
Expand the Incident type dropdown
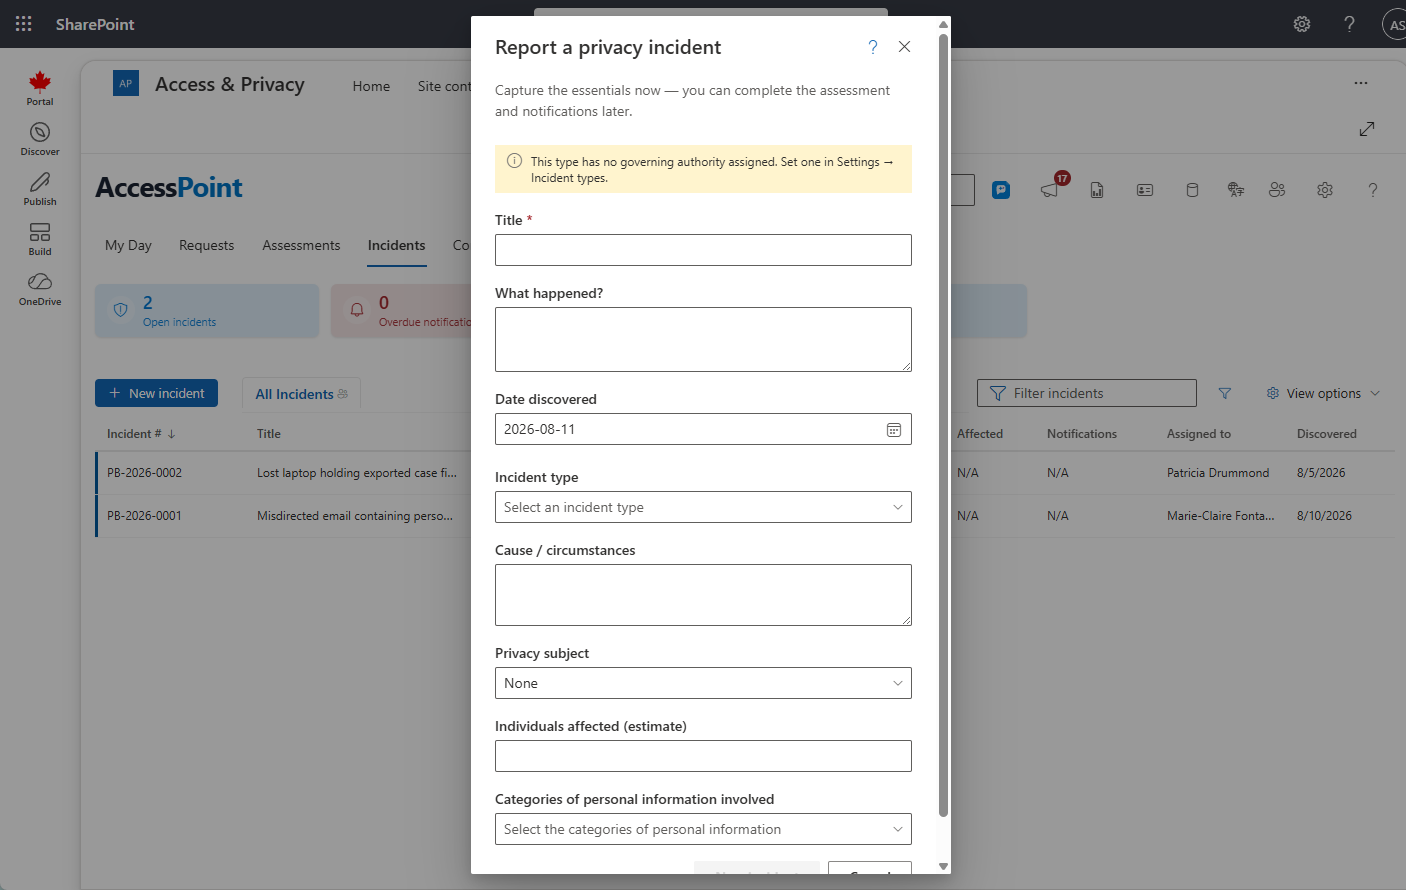pos(703,507)
